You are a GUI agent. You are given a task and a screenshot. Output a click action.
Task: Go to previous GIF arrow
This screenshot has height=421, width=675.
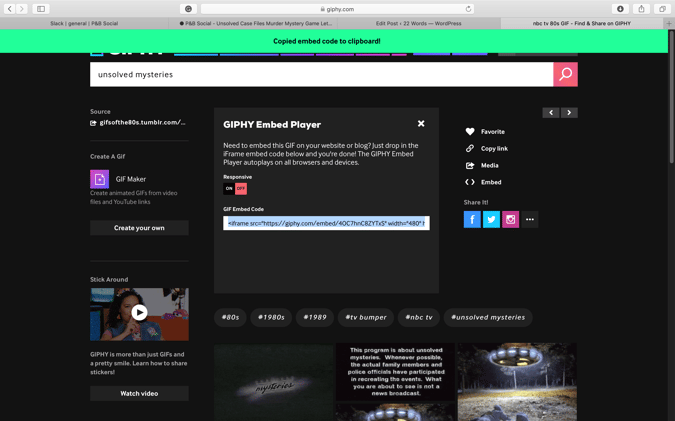tap(551, 113)
